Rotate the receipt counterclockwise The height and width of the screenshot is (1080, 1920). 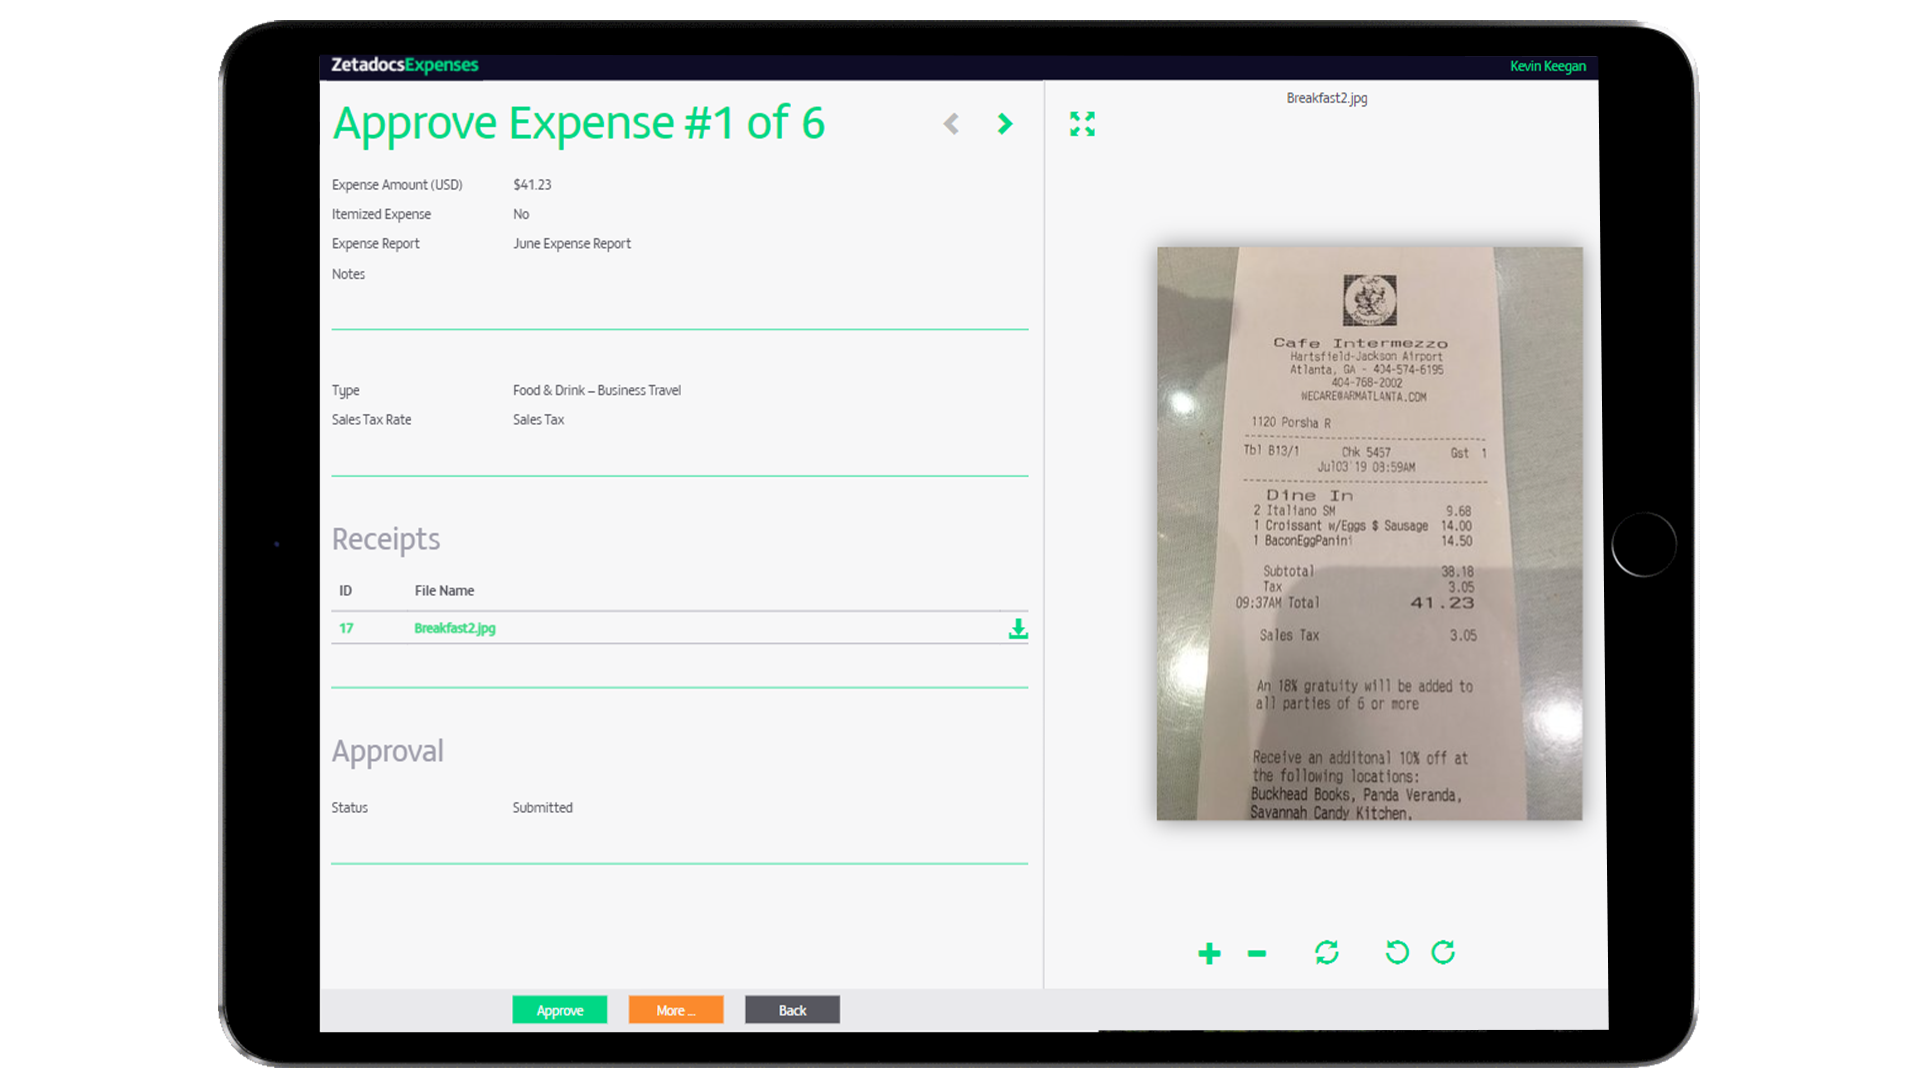click(x=1396, y=953)
